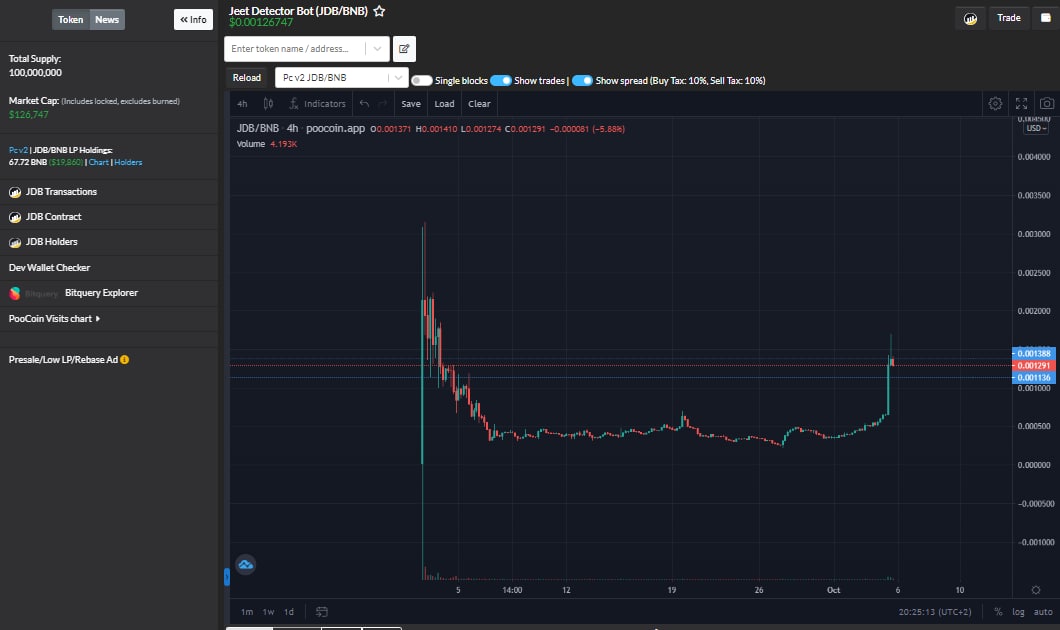
Task: Load a saved chart layout
Action: point(444,103)
